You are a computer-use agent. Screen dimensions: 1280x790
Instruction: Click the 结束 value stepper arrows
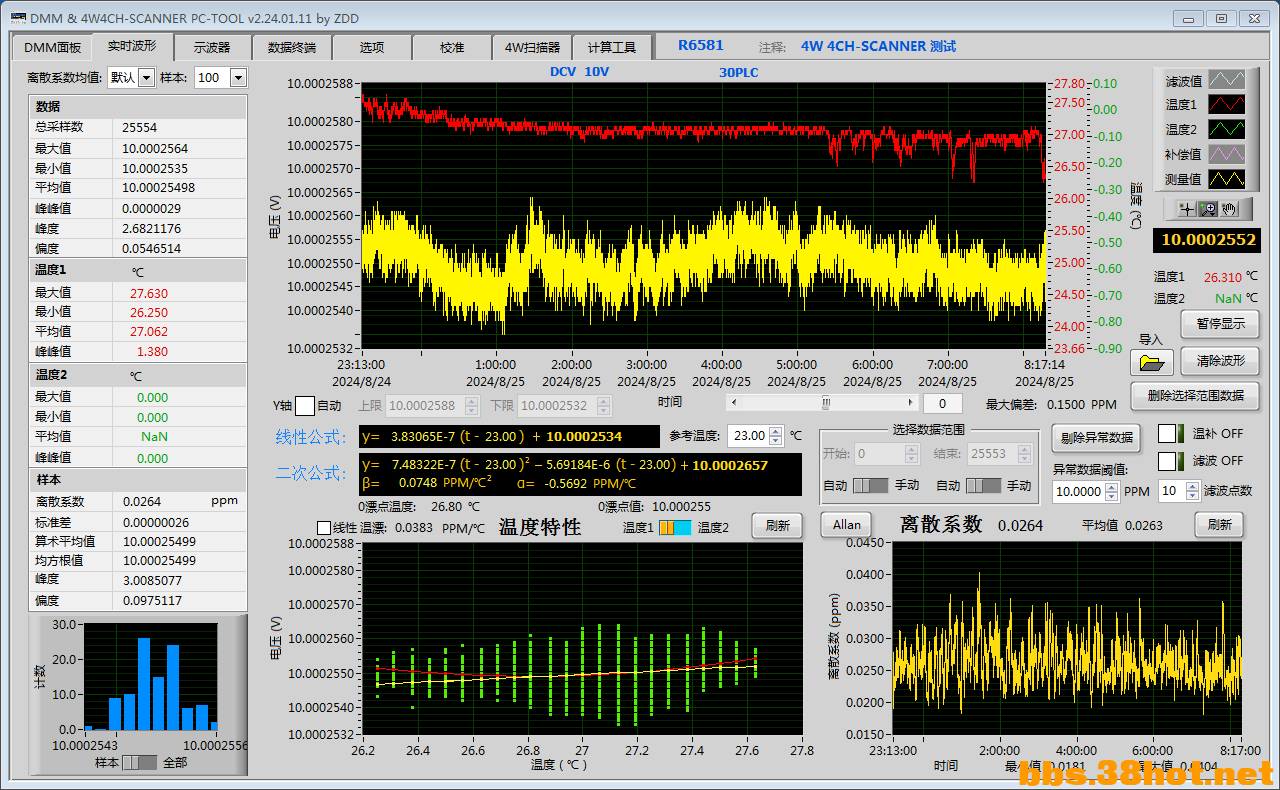1023,454
